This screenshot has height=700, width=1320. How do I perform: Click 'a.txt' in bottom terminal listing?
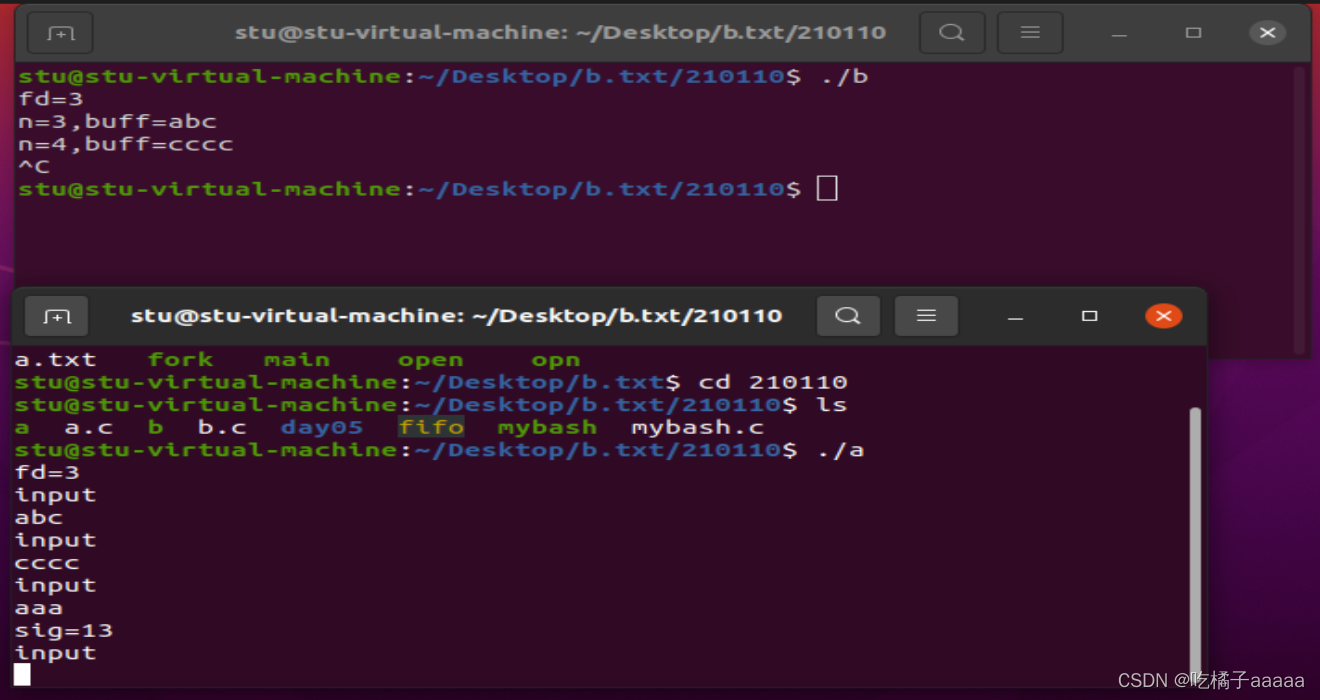point(56,360)
